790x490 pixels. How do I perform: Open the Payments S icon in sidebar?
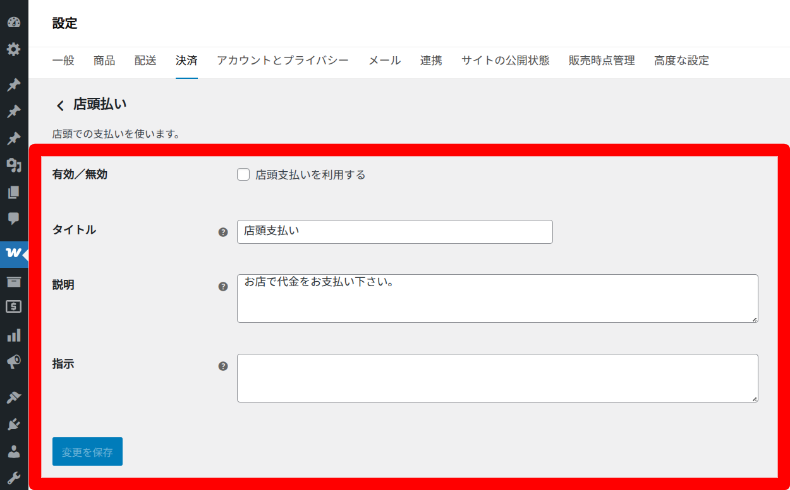[14, 307]
